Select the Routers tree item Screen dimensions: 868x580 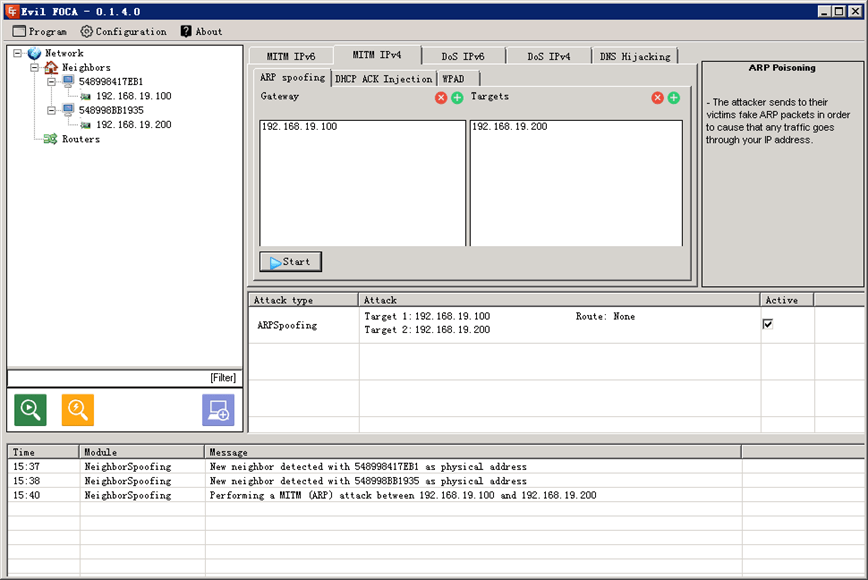pyautogui.click(x=81, y=139)
